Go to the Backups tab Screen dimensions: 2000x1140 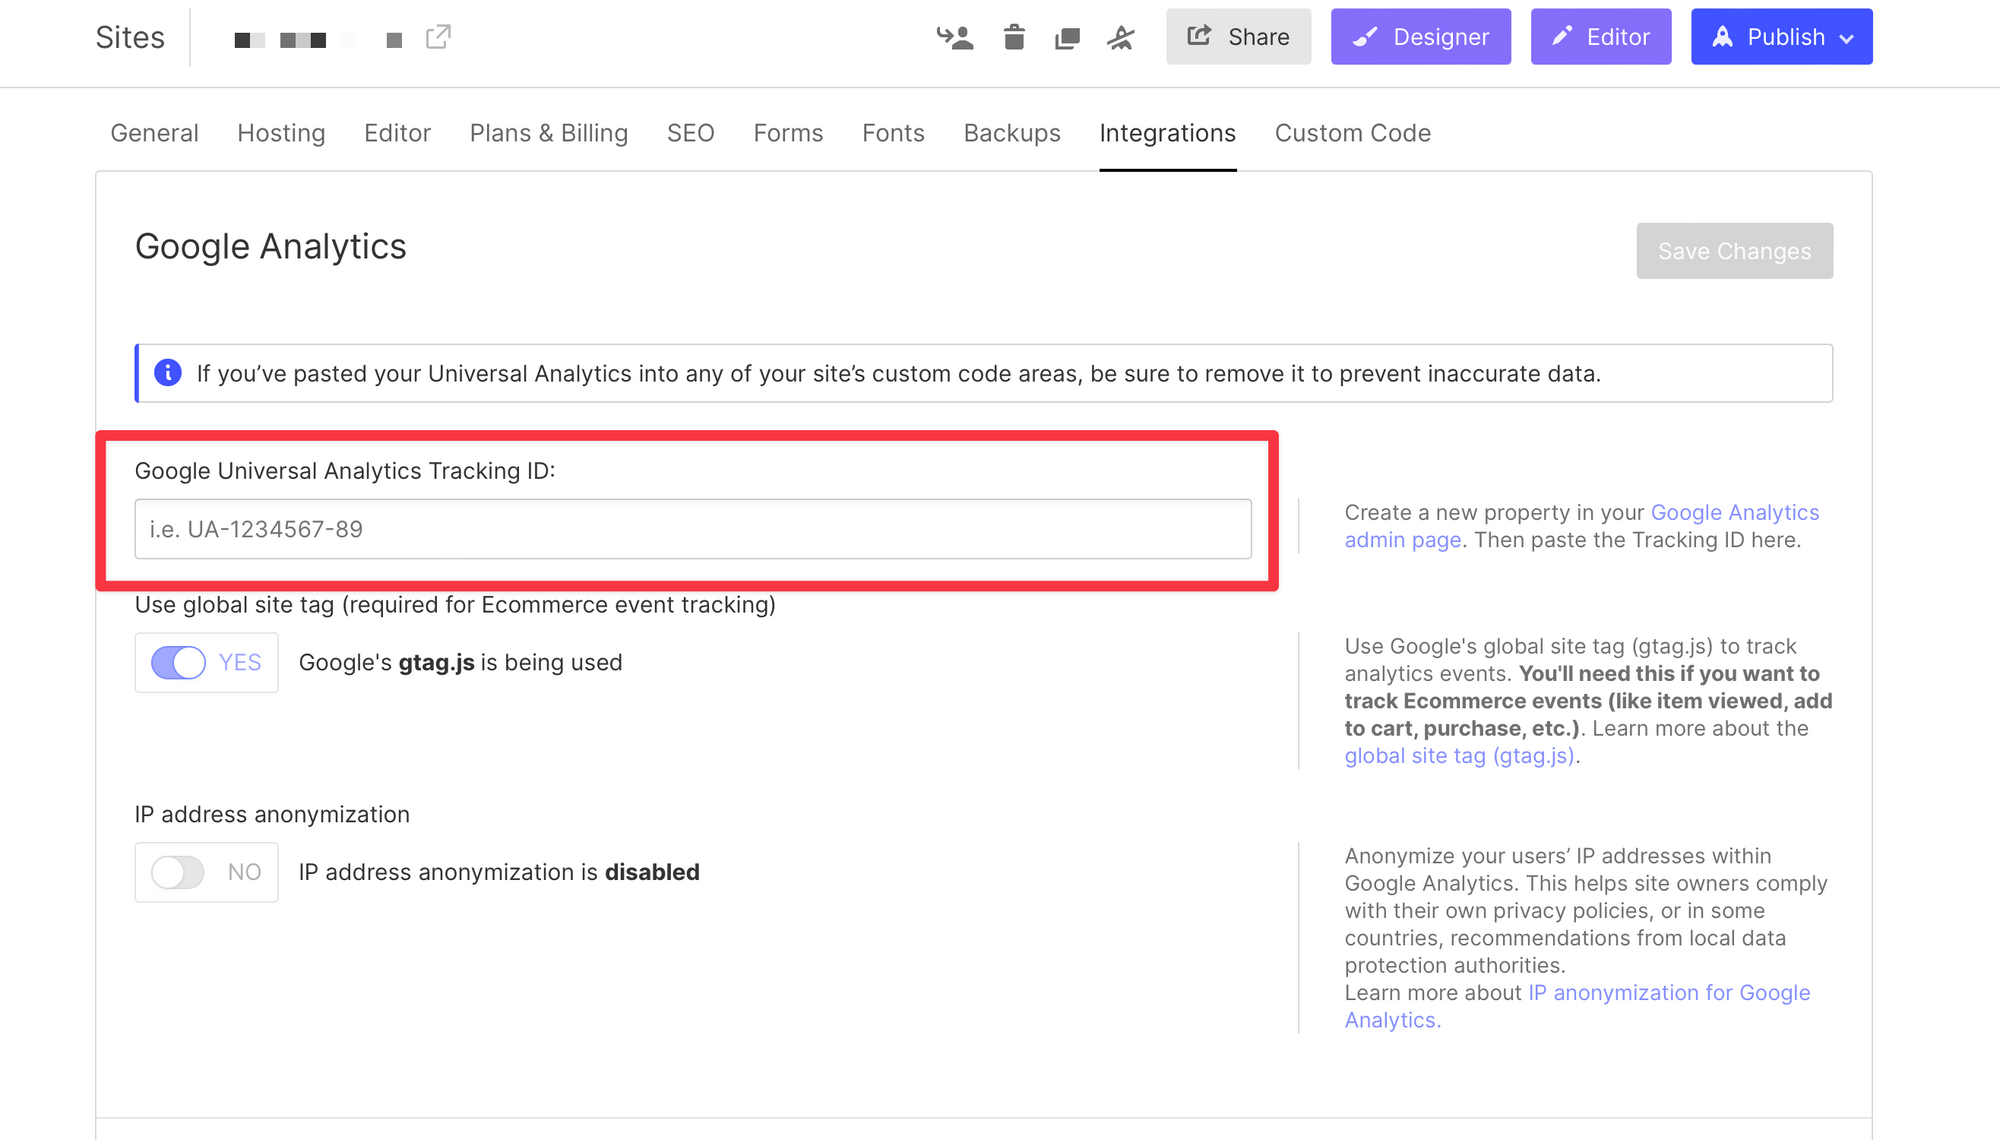(x=1011, y=133)
